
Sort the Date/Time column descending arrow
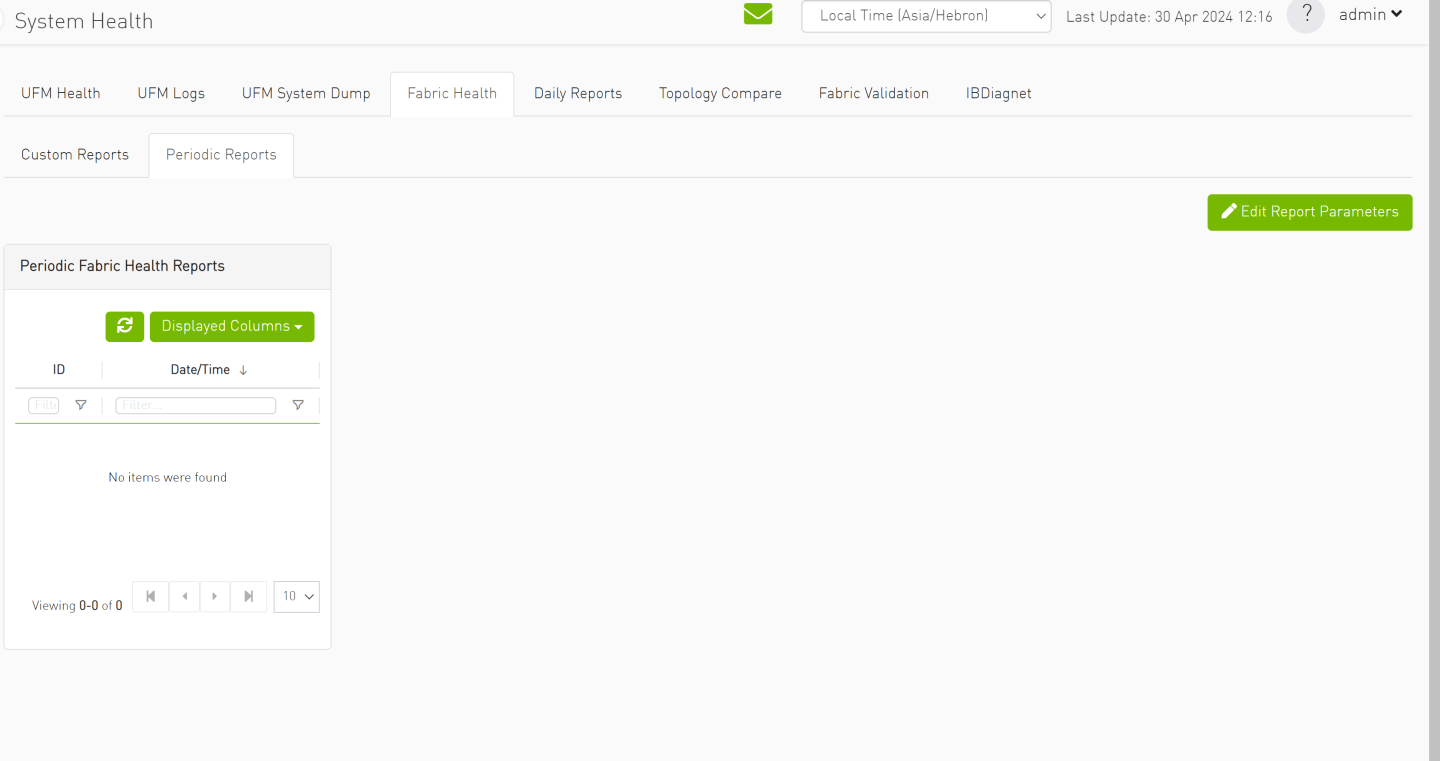click(x=243, y=369)
